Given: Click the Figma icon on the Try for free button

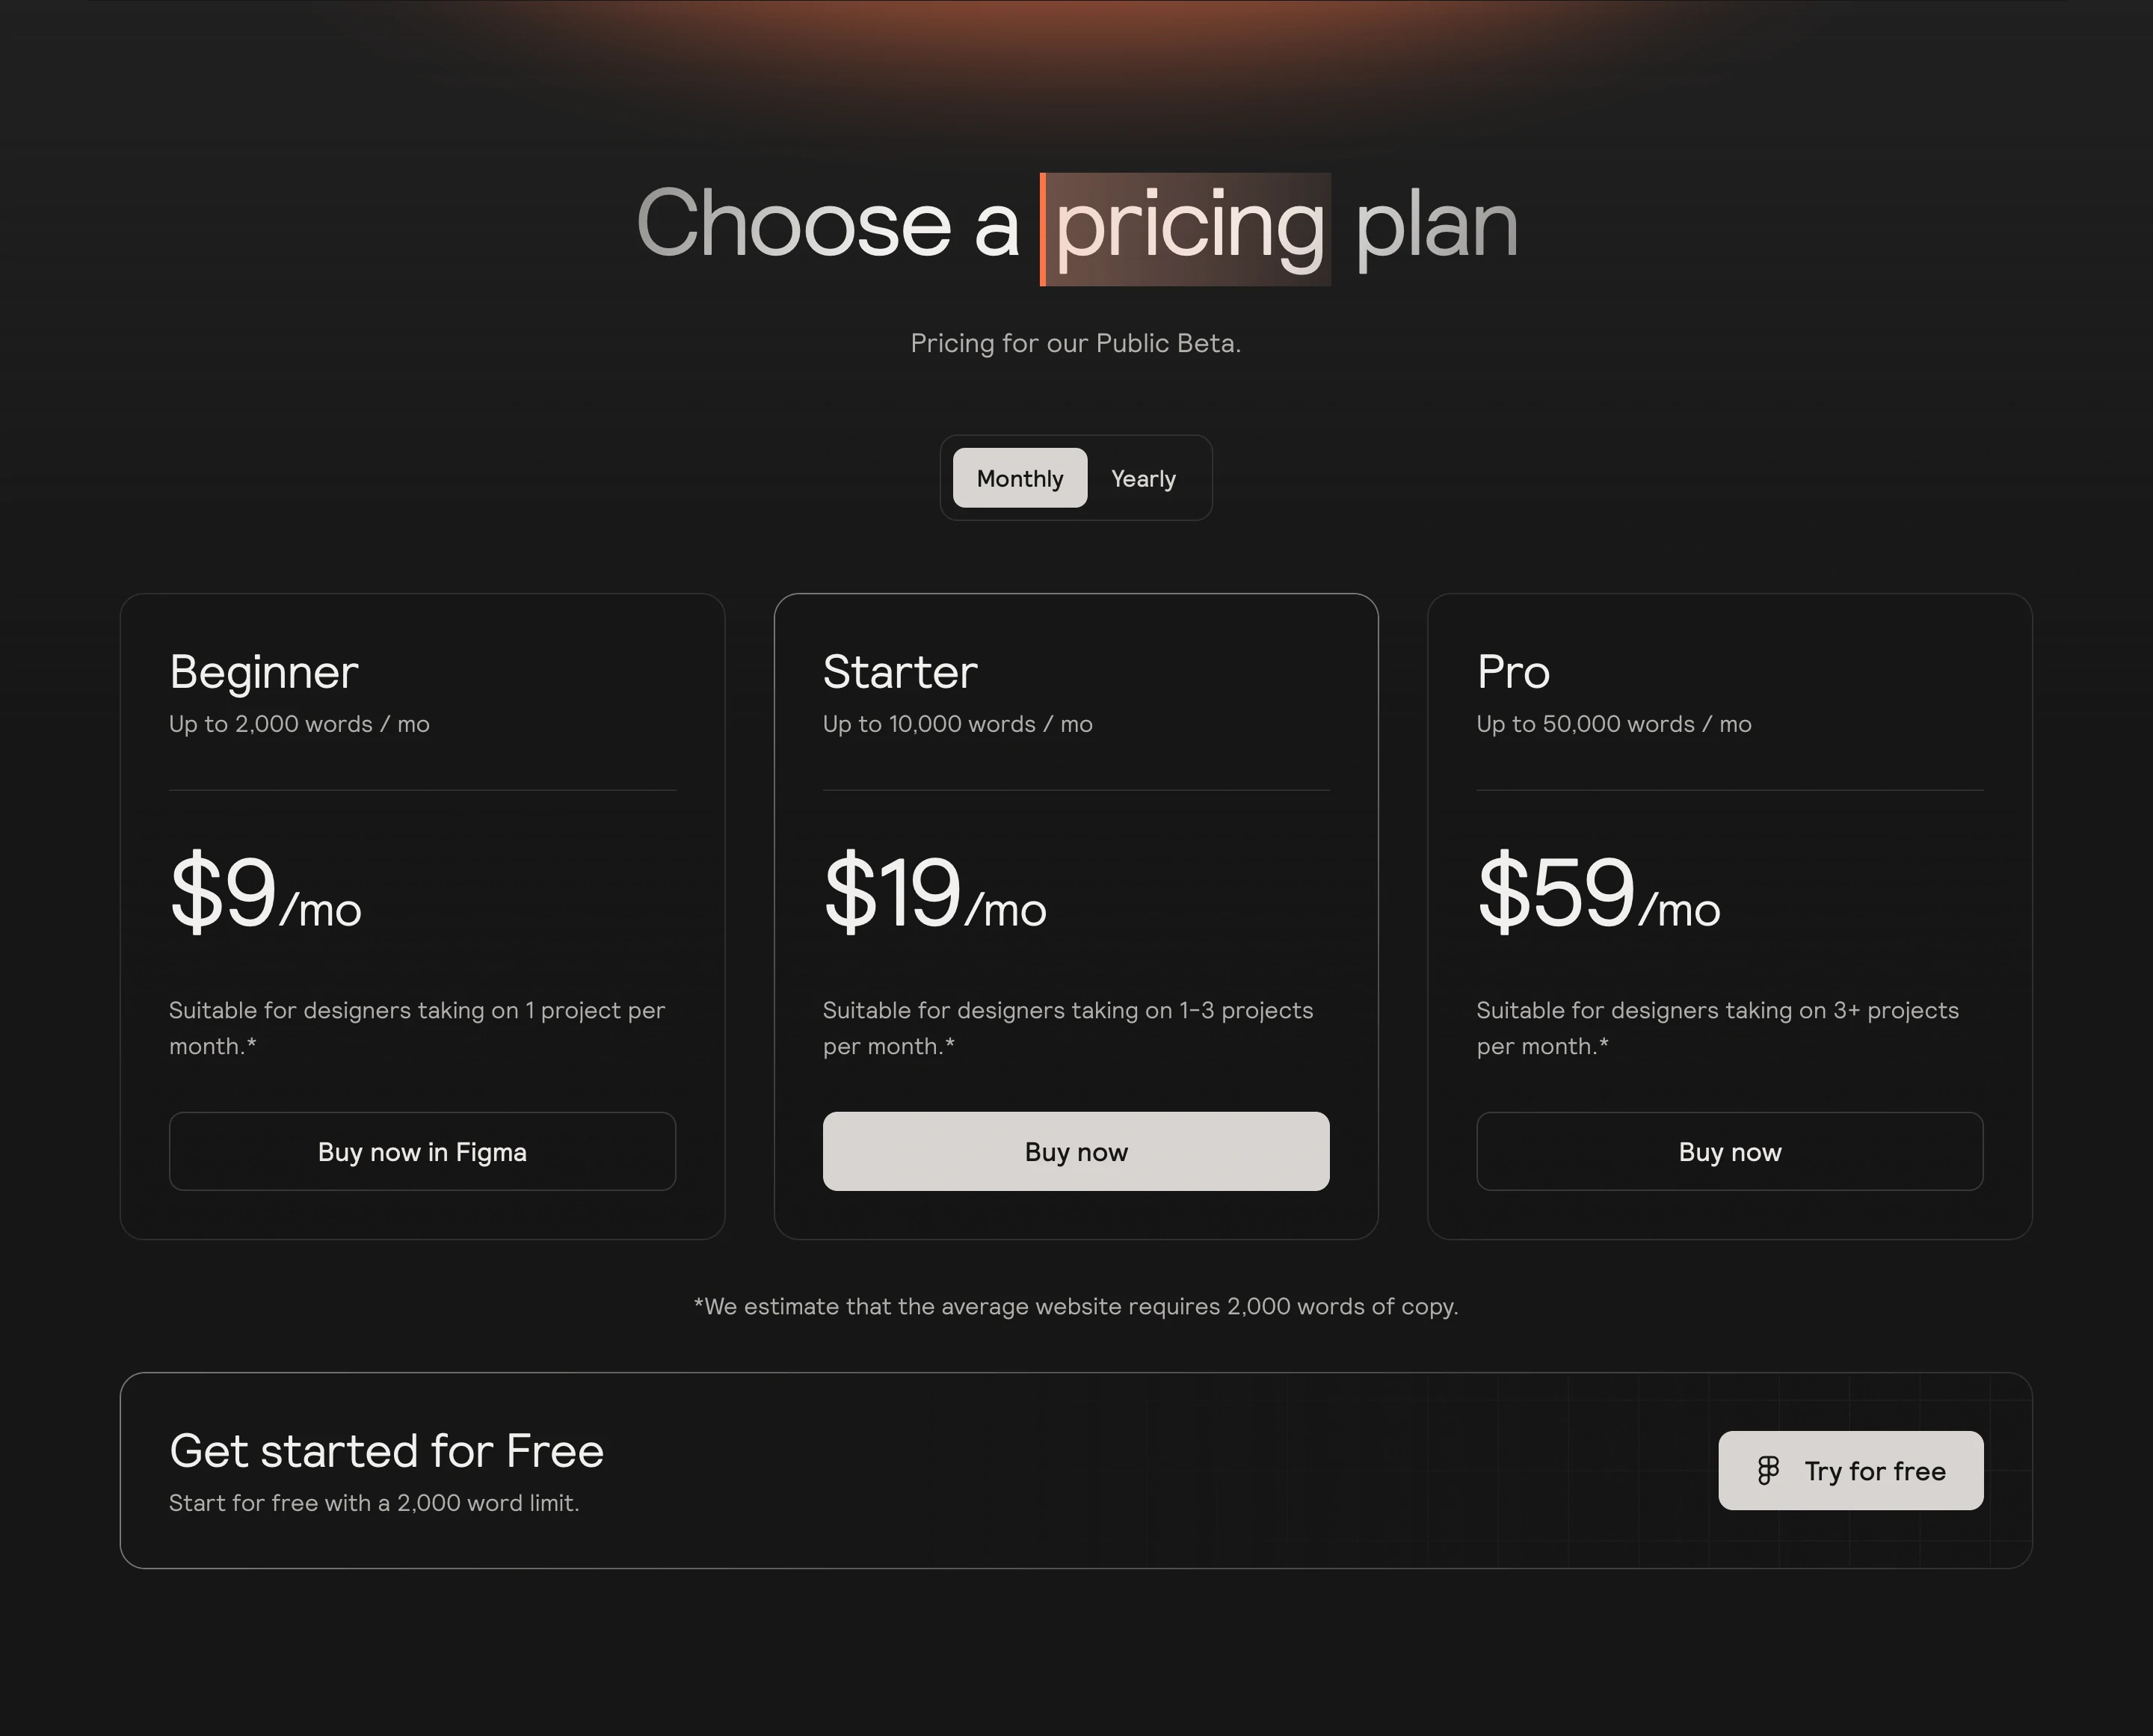Looking at the screenshot, I should point(1768,1470).
